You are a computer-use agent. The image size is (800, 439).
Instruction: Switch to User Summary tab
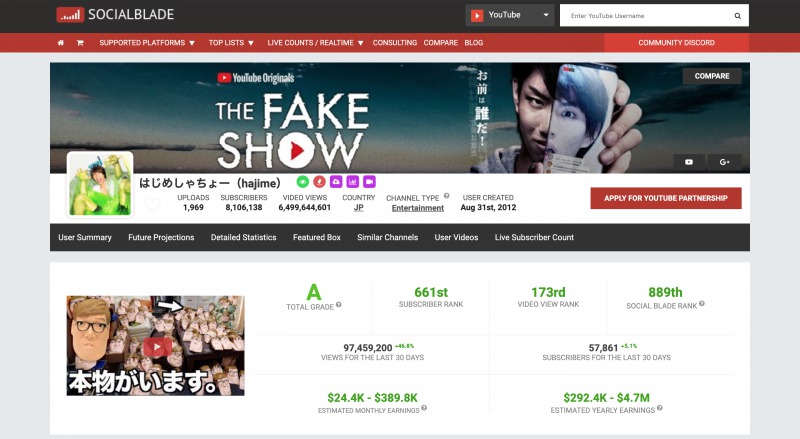tap(85, 237)
